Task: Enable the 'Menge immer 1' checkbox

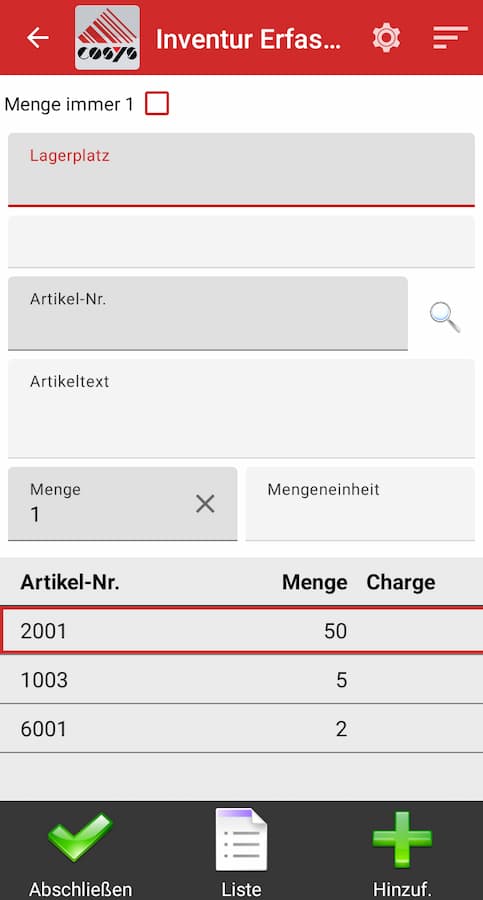Action: coord(157,104)
